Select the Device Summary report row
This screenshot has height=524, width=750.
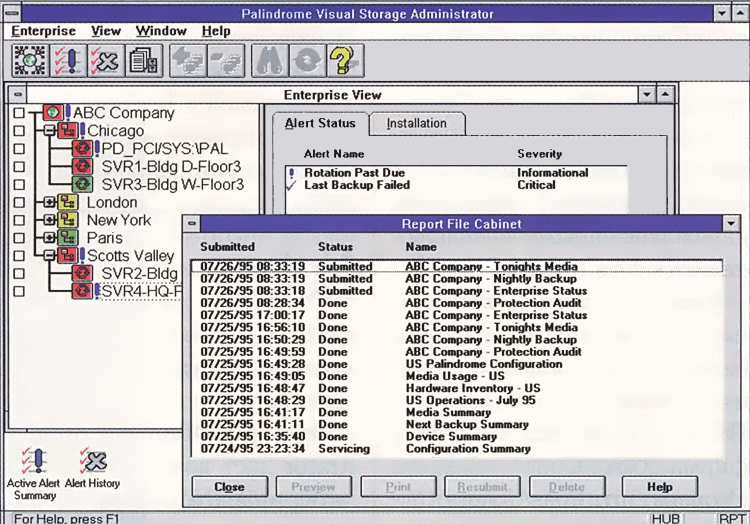pos(457,437)
